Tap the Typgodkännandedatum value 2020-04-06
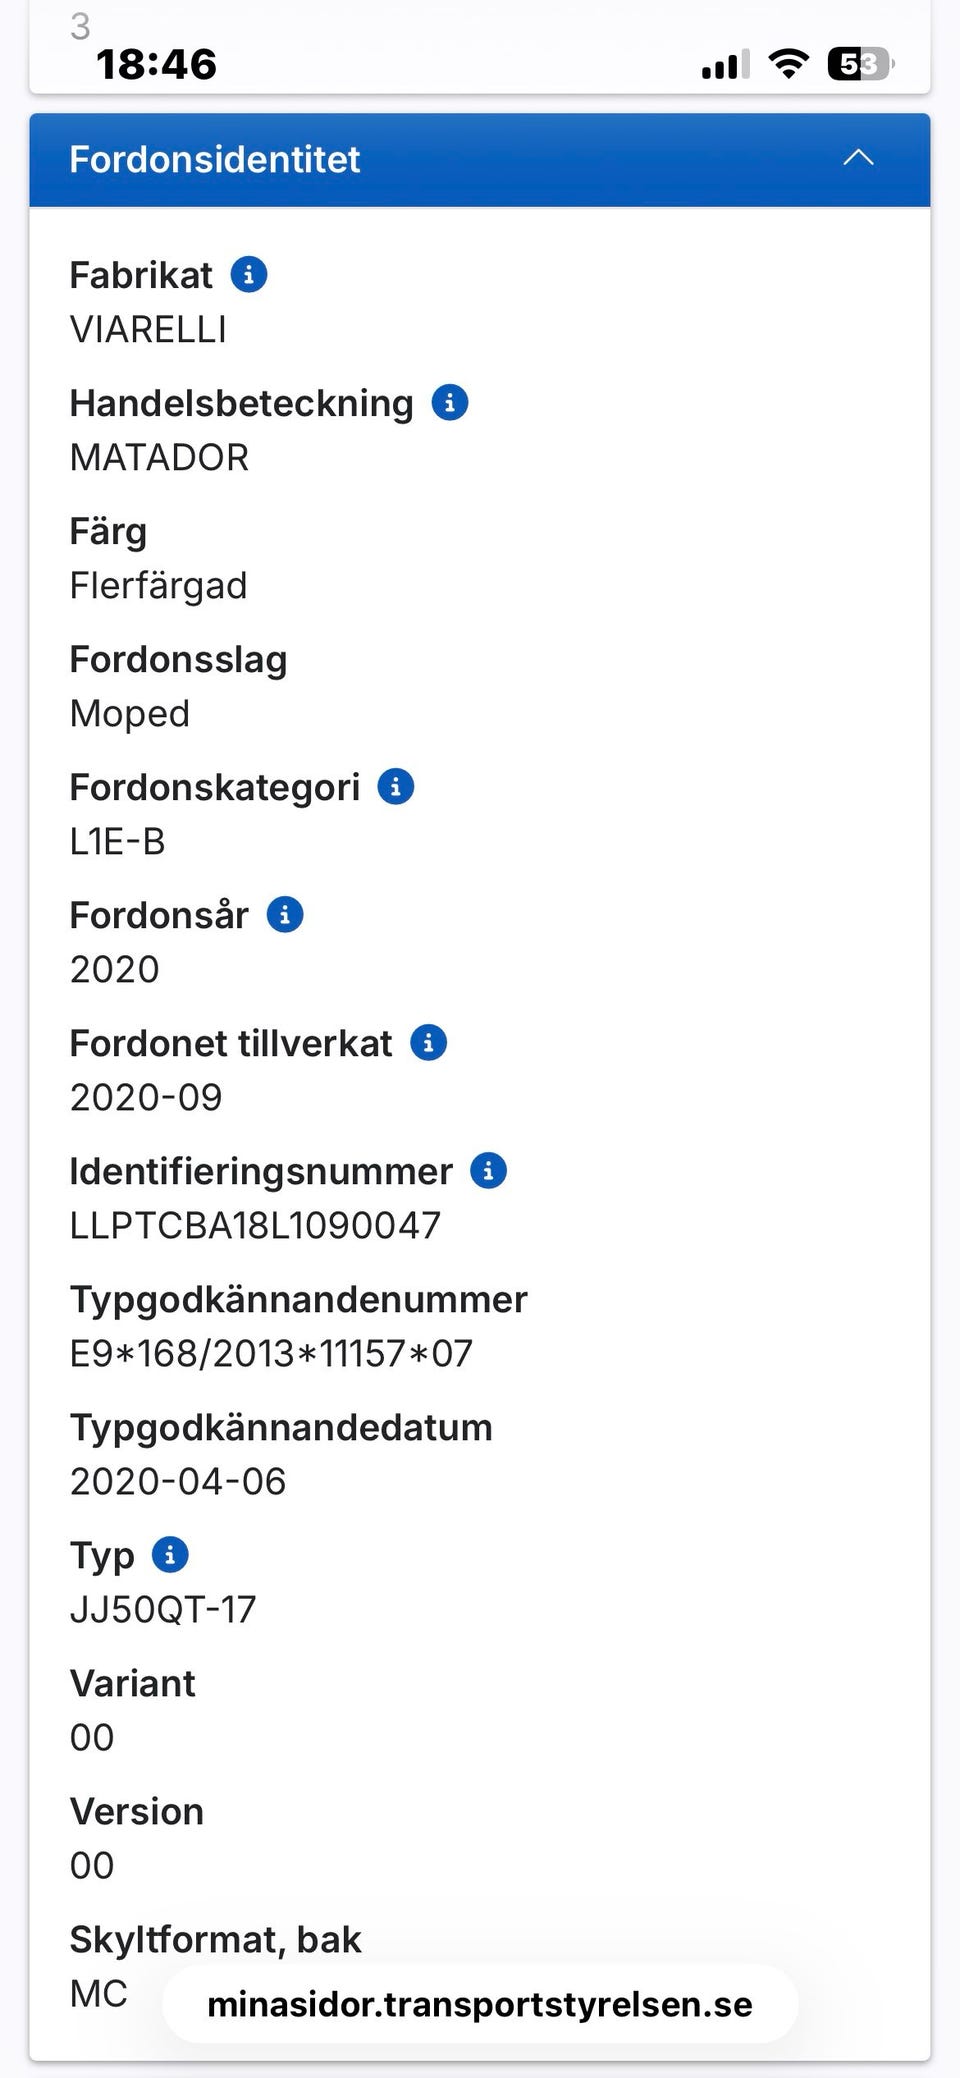The width and height of the screenshot is (960, 2078). (x=178, y=1481)
